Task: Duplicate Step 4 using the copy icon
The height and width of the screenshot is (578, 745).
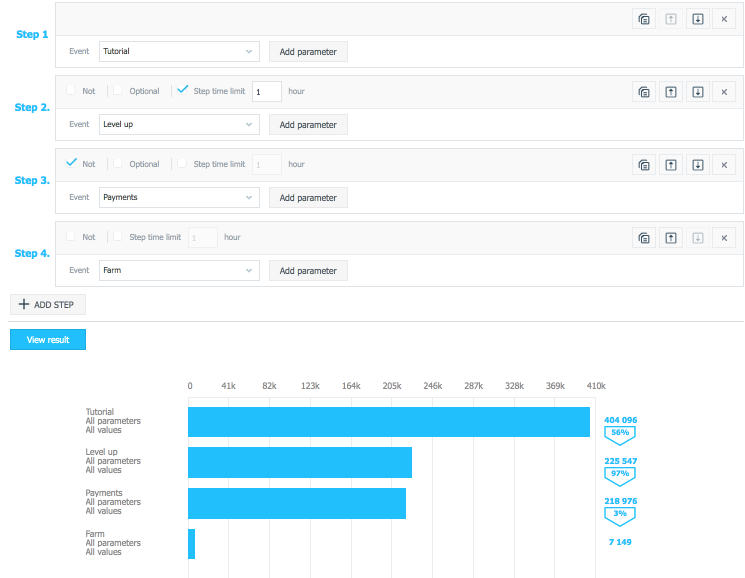Action: 645,238
